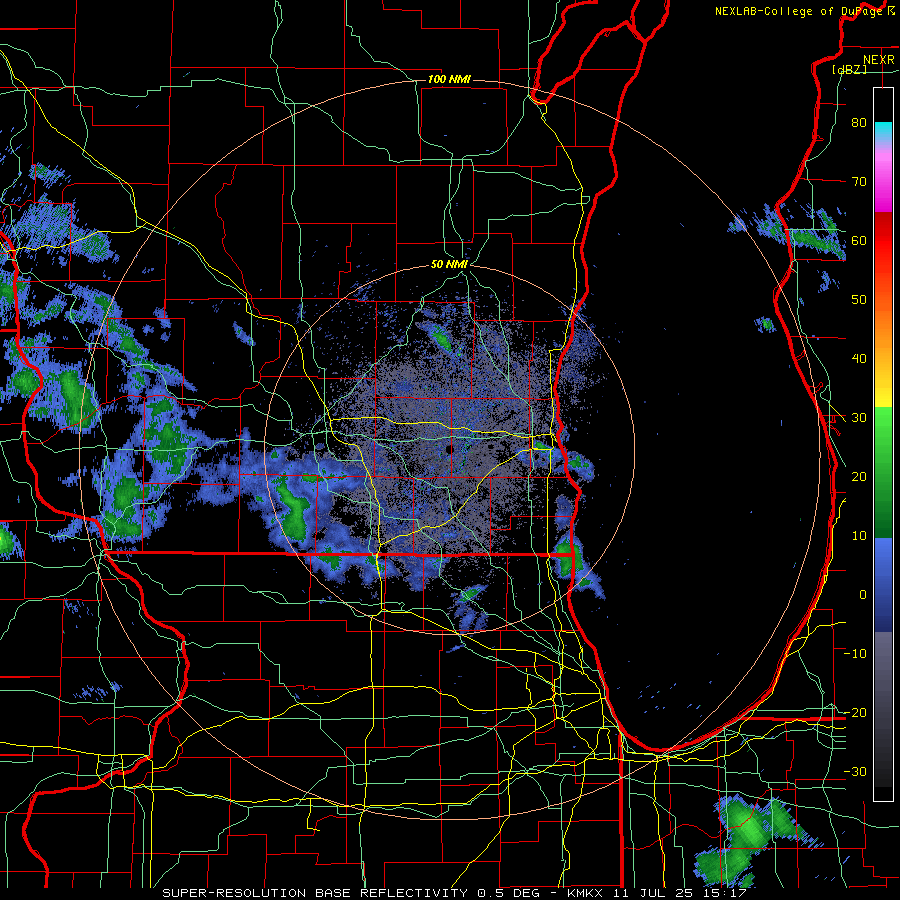The image size is (900, 900).
Task: Click the cyan segment of the color bar
Action: (883, 132)
